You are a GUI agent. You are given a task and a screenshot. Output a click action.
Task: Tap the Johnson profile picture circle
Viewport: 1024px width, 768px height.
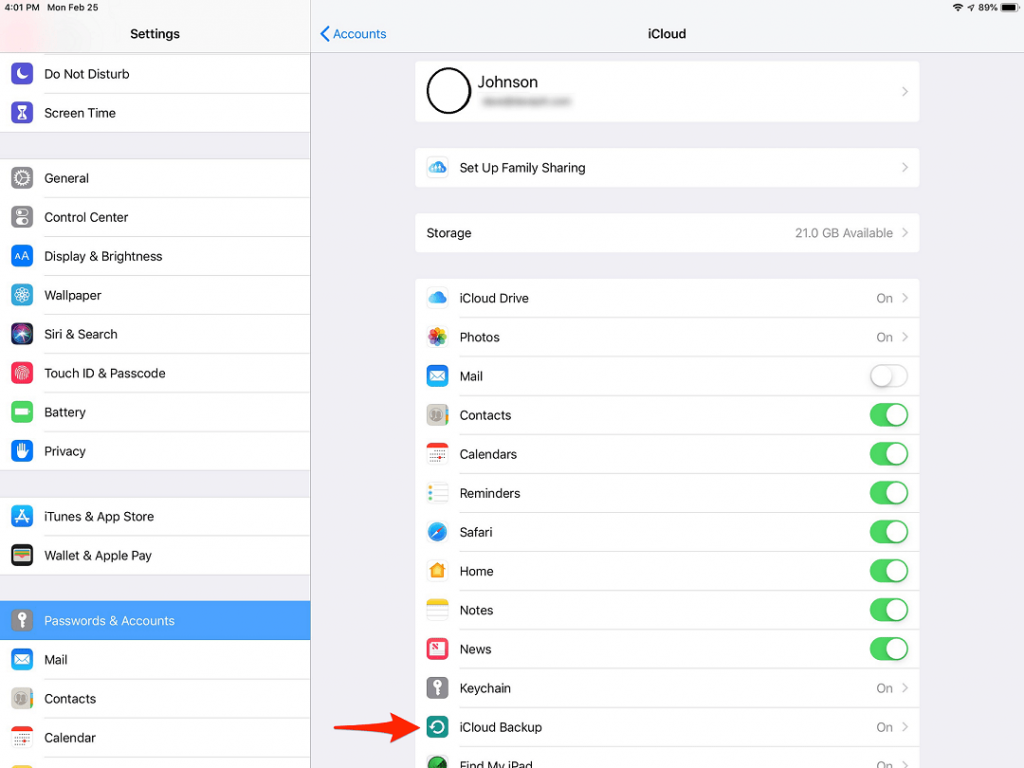tap(448, 91)
